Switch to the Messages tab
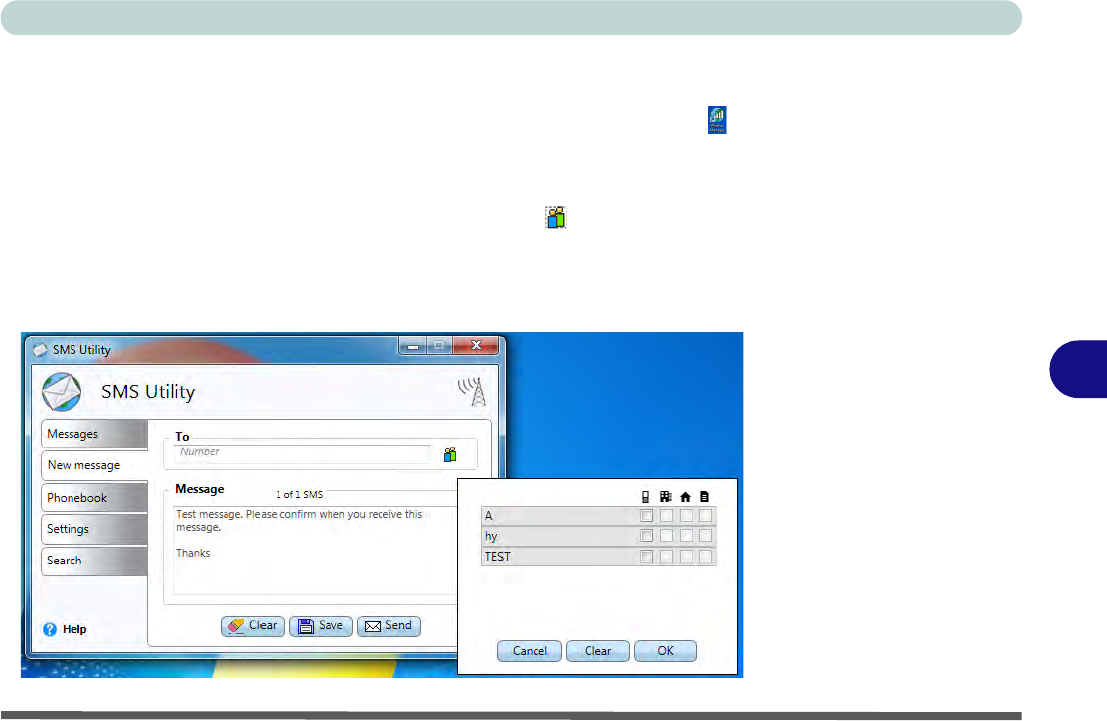The image size is (1107, 721). point(93,434)
